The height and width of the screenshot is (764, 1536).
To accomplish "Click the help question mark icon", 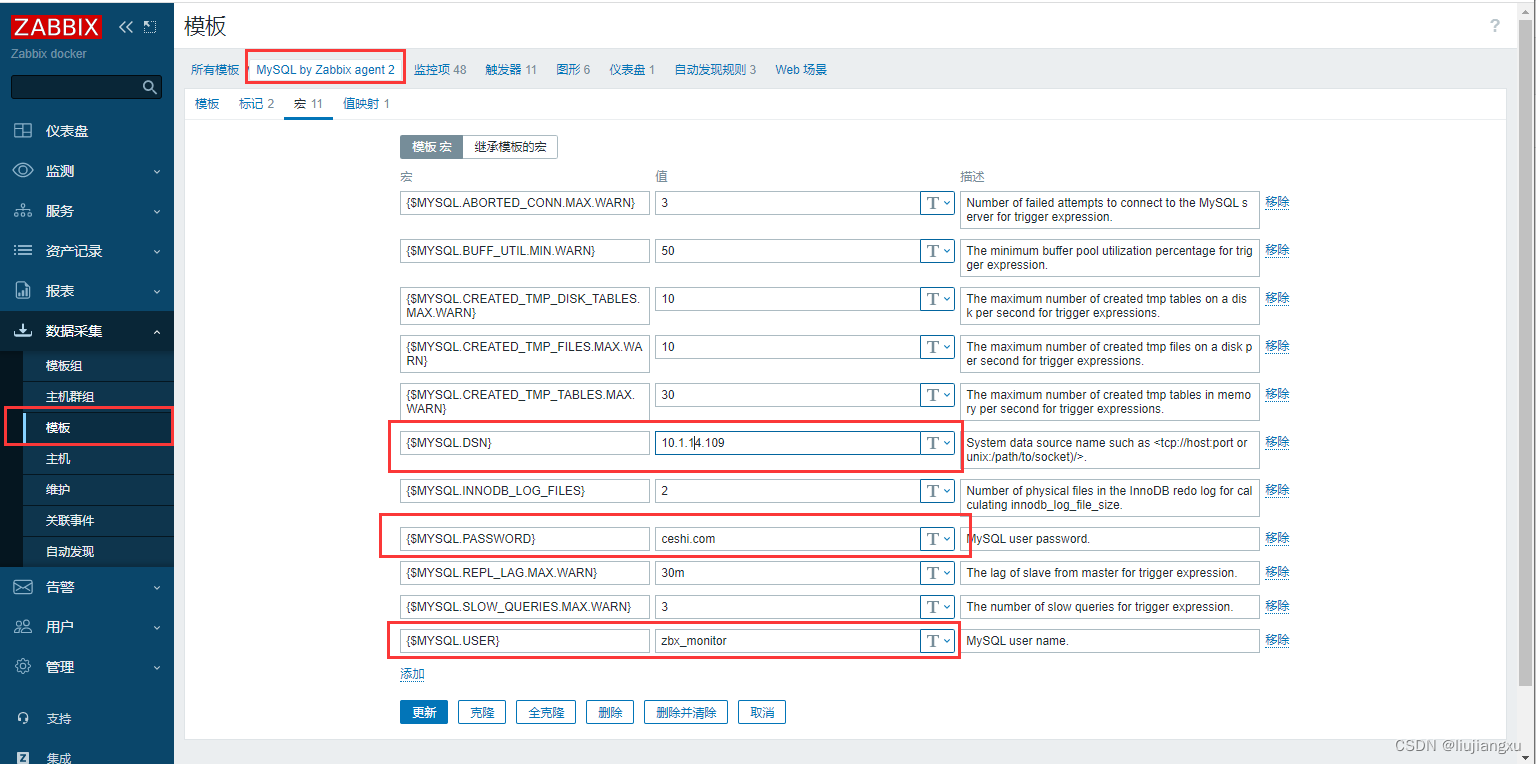I will coord(1494,26).
